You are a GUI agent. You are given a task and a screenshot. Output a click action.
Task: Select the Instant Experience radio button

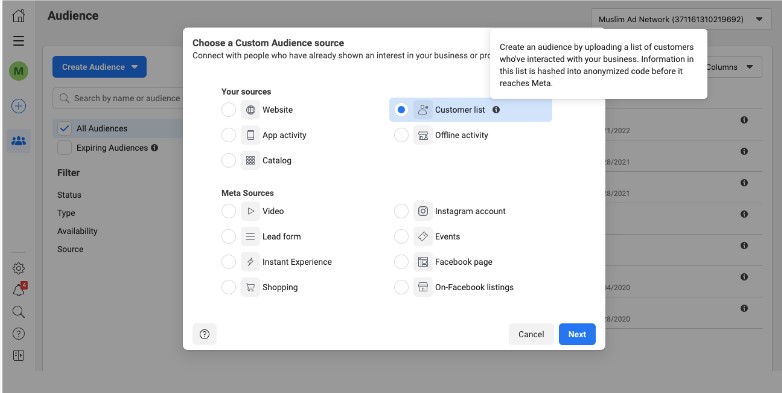point(228,262)
